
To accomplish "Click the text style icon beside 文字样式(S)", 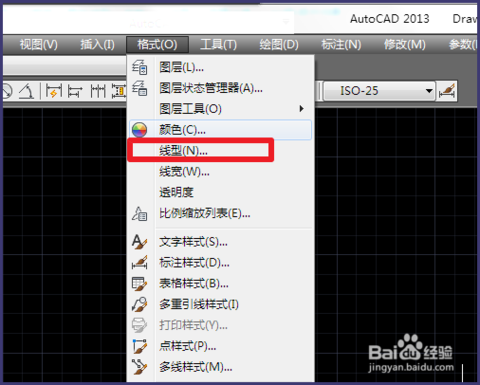I will point(139,242).
